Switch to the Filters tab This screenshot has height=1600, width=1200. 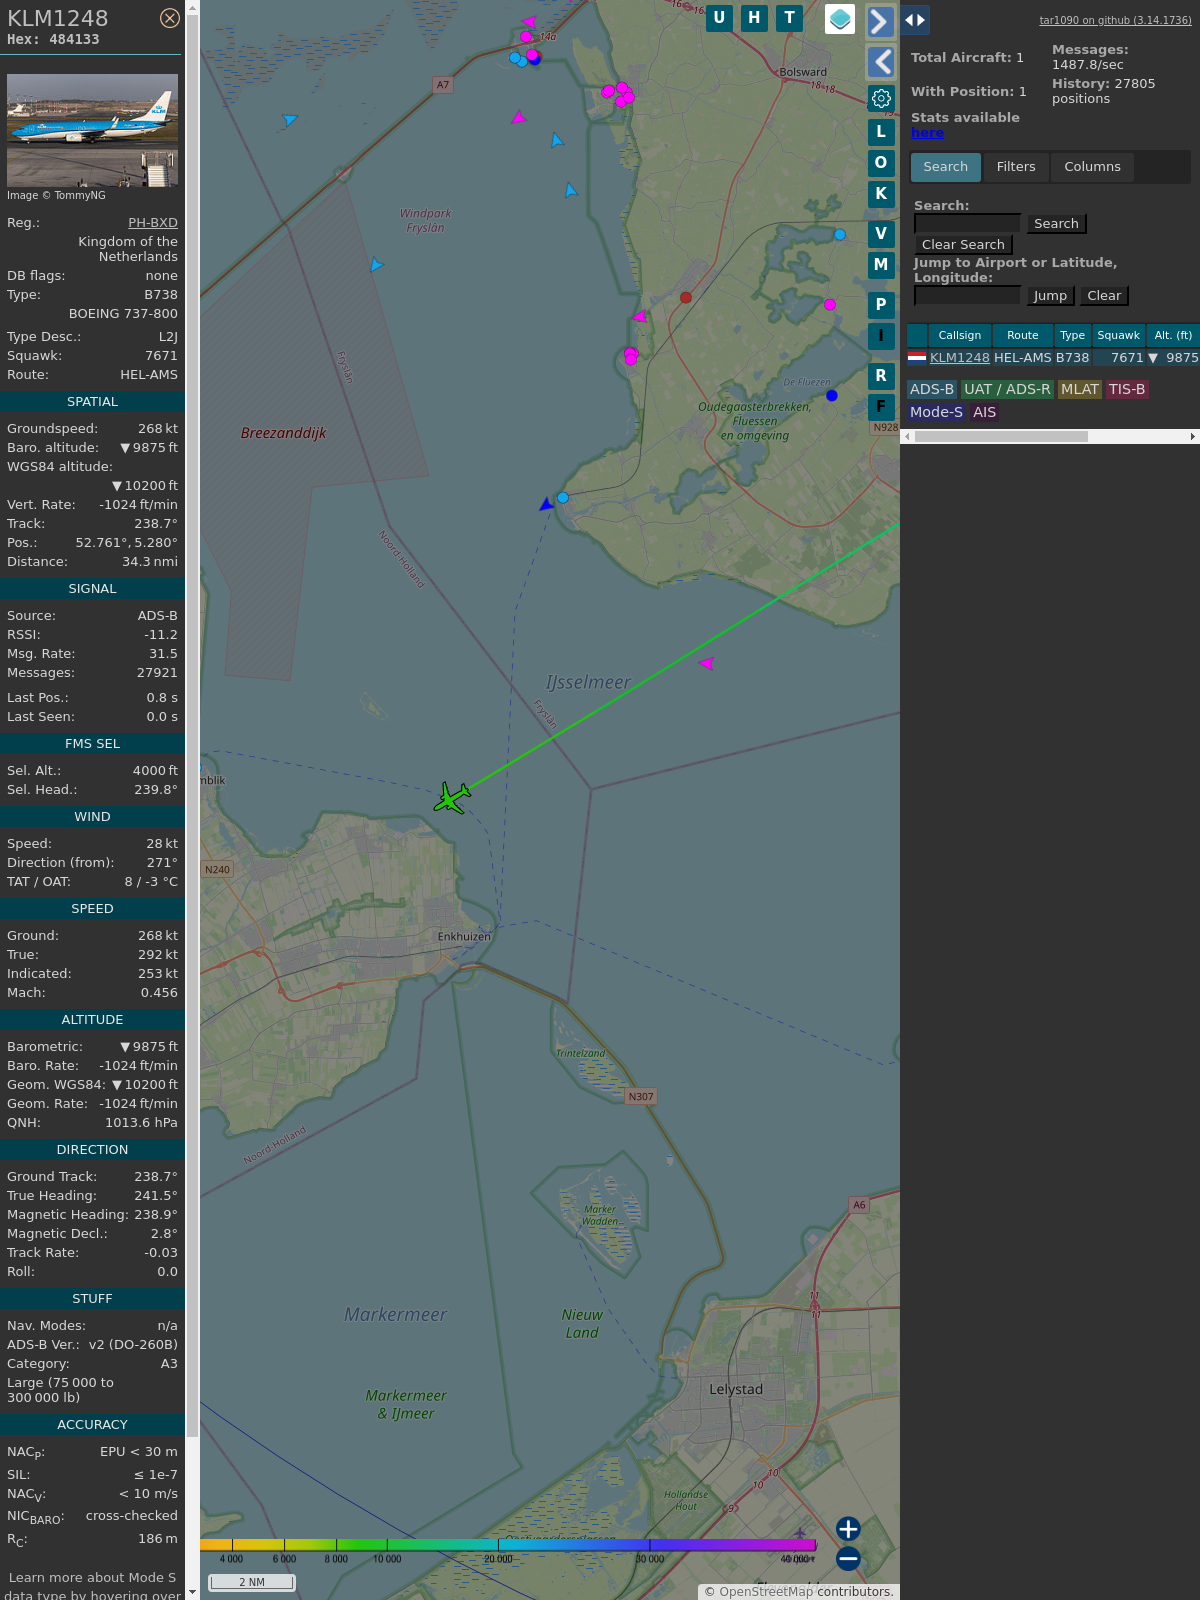tap(1016, 167)
